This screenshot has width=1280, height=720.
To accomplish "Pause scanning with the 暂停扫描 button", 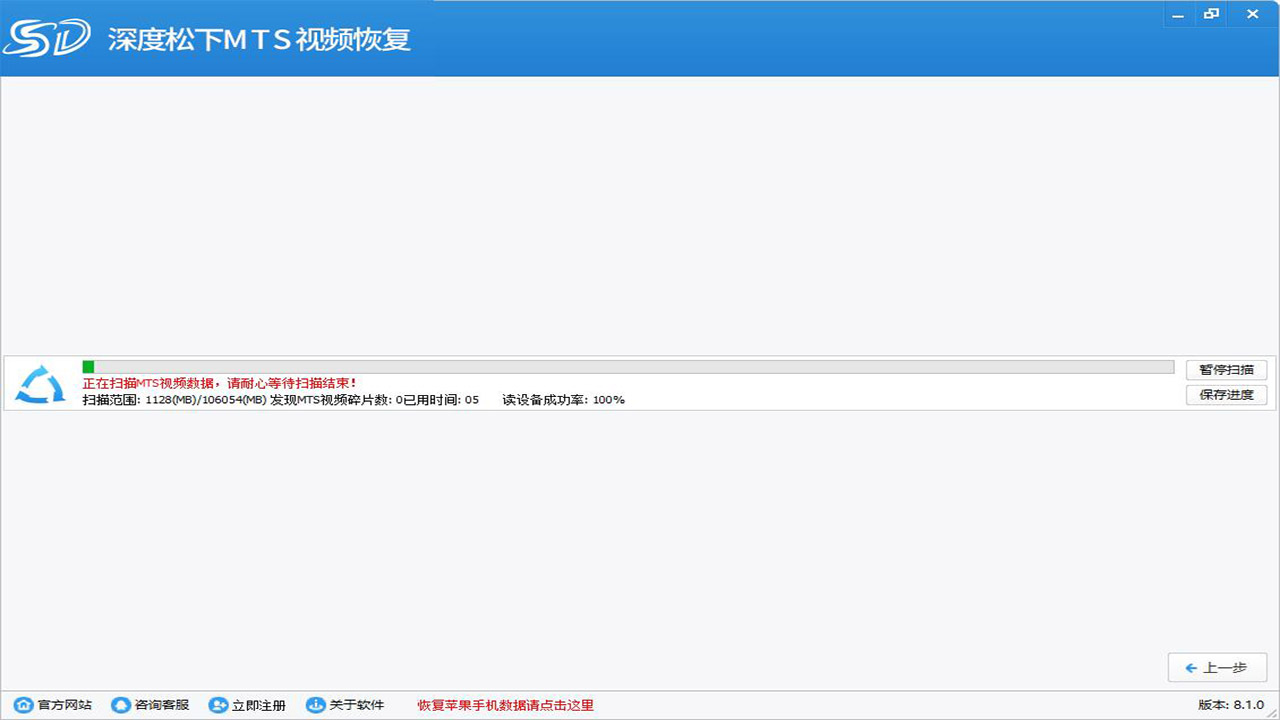I will click(1227, 369).
